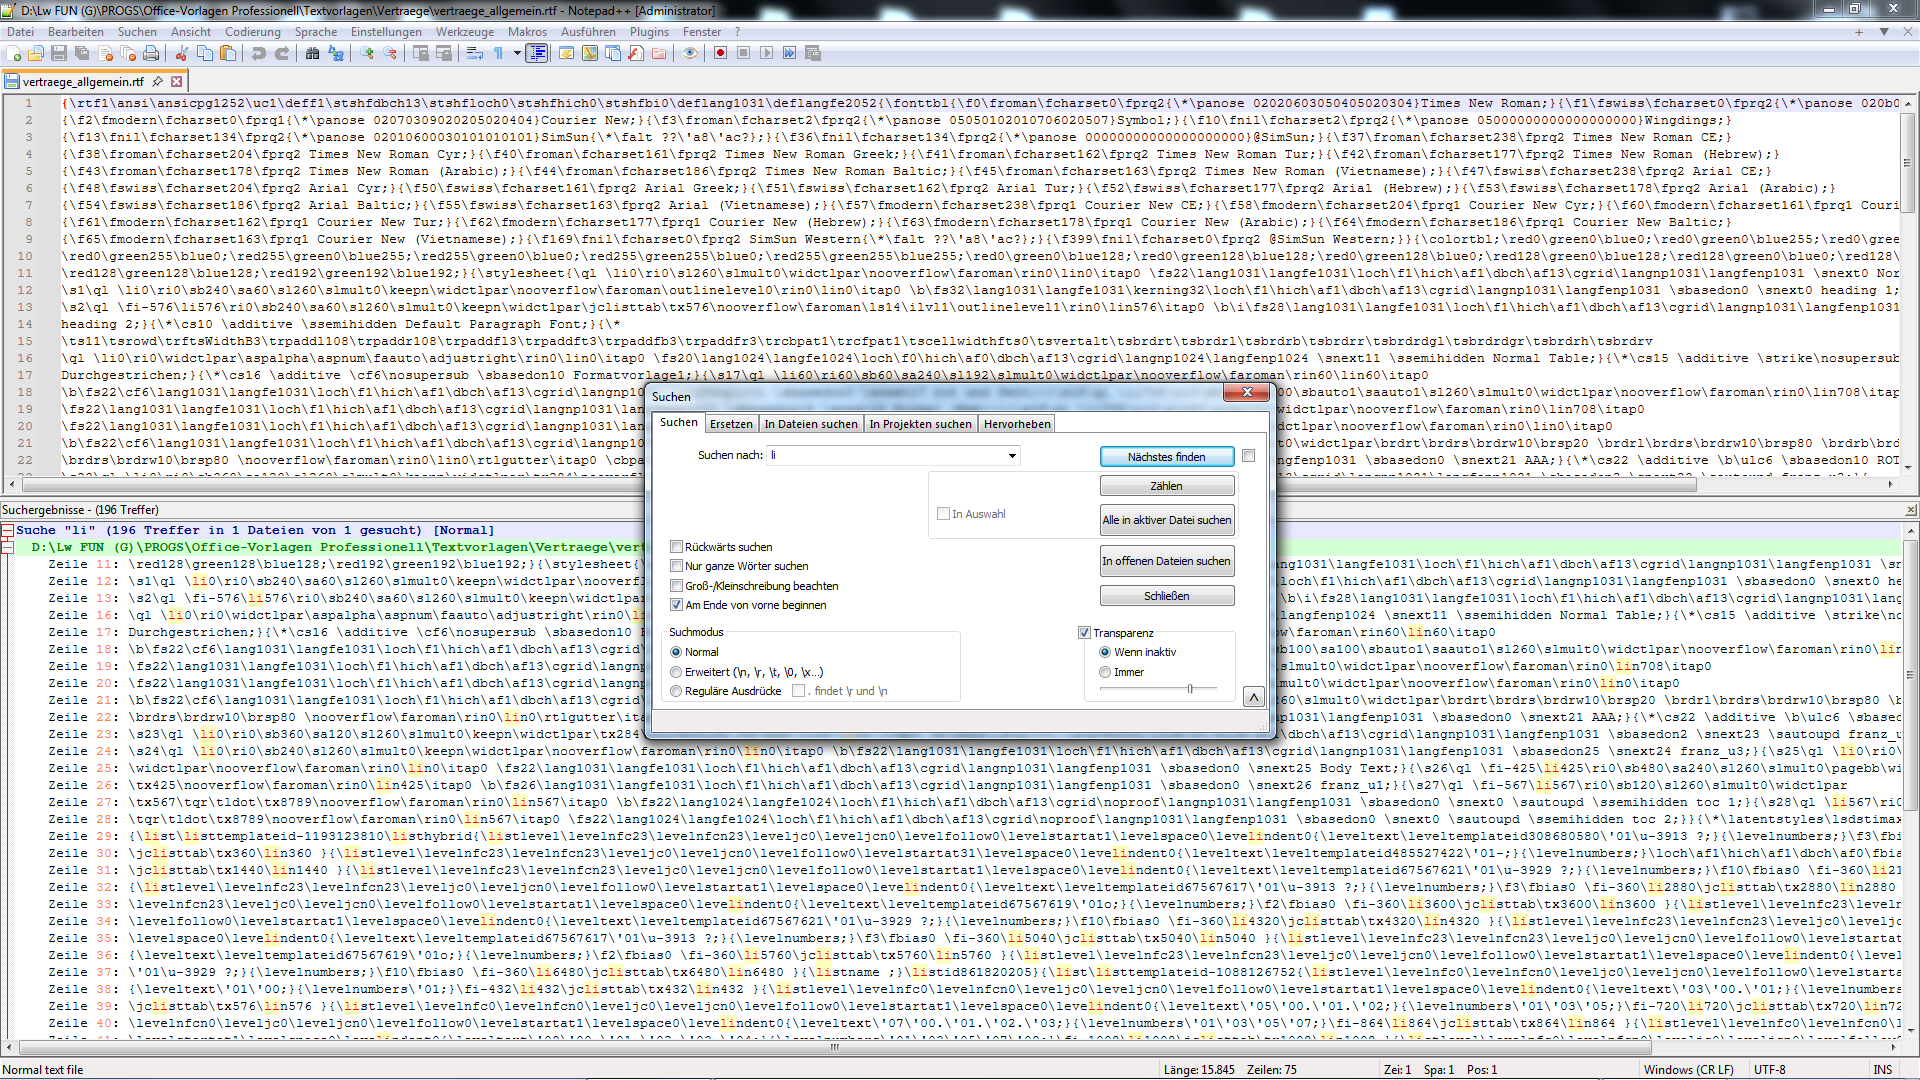Enable 'Groß-/Kleinschreibung beachten' checkbox

click(x=677, y=586)
